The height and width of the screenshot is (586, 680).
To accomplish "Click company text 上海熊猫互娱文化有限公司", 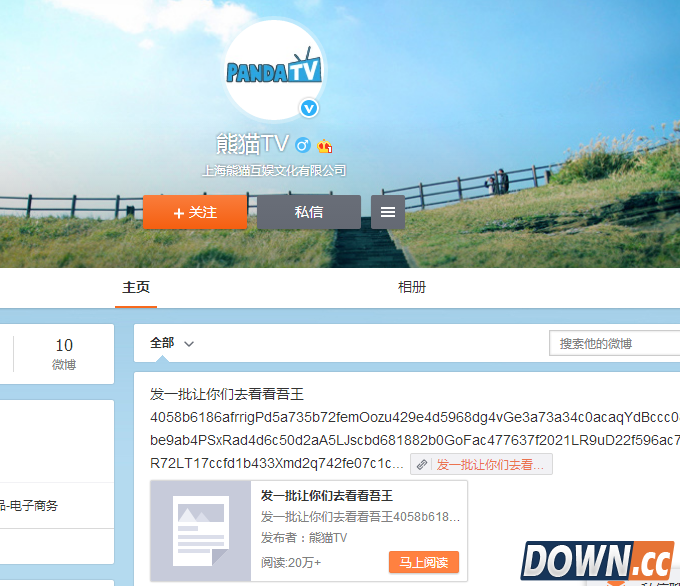I will coord(274,170).
